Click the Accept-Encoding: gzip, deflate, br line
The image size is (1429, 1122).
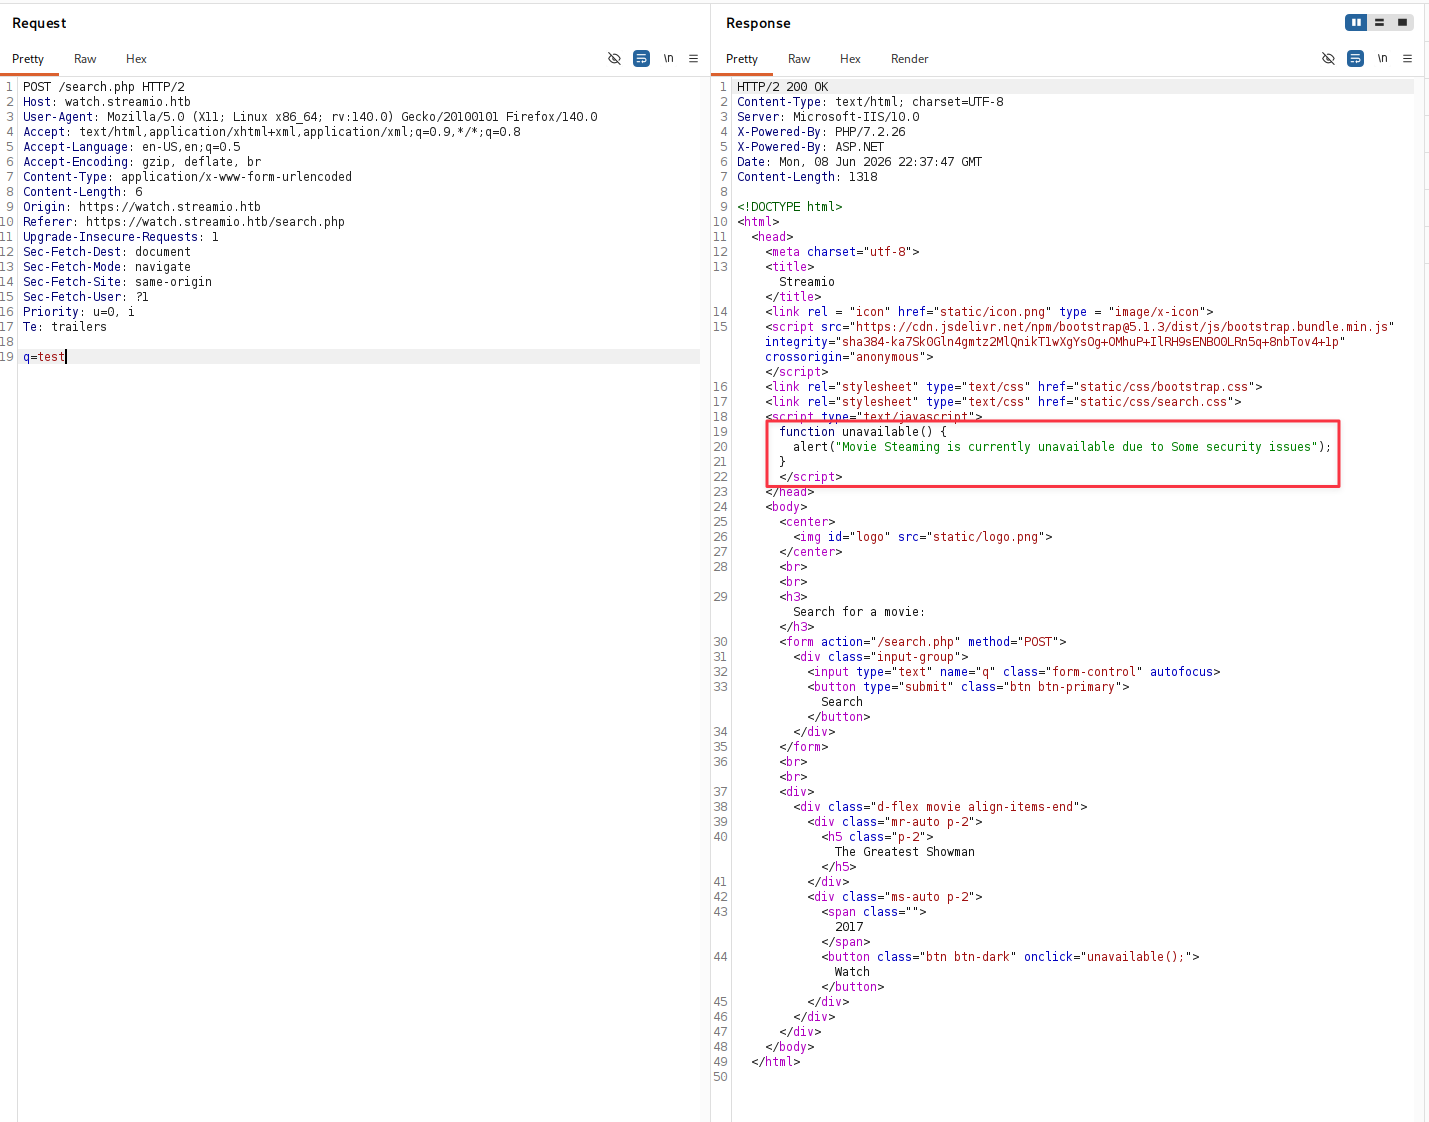coord(142,162)
